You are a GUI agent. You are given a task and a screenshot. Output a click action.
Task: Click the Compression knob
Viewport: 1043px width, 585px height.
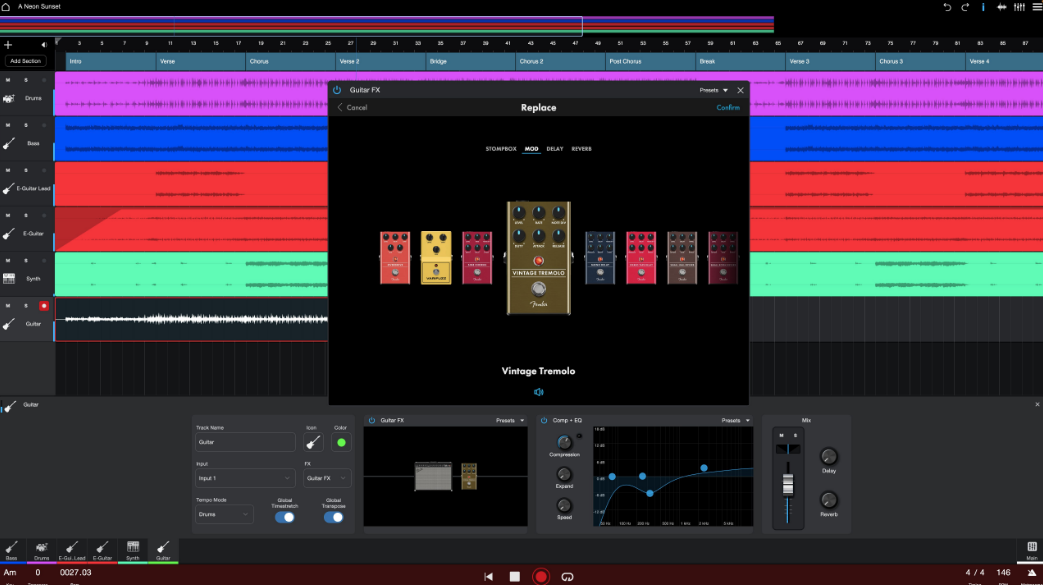[x=564, y=442]
